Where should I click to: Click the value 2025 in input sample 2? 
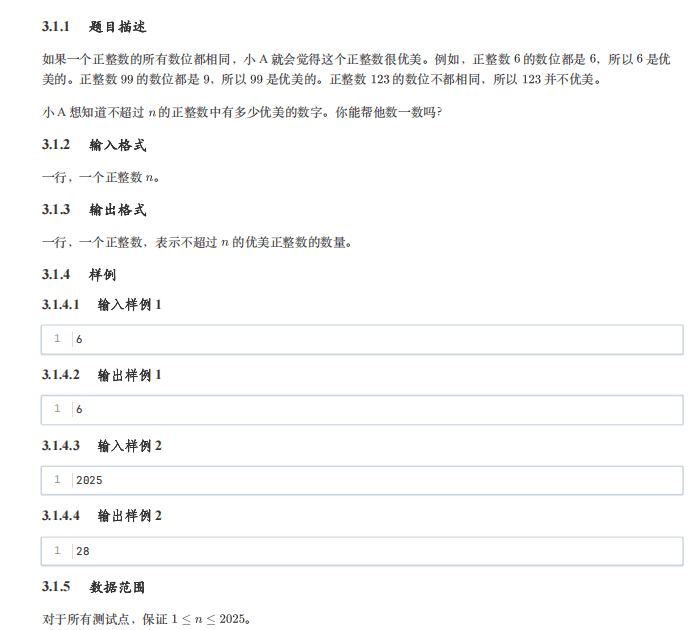89,481
